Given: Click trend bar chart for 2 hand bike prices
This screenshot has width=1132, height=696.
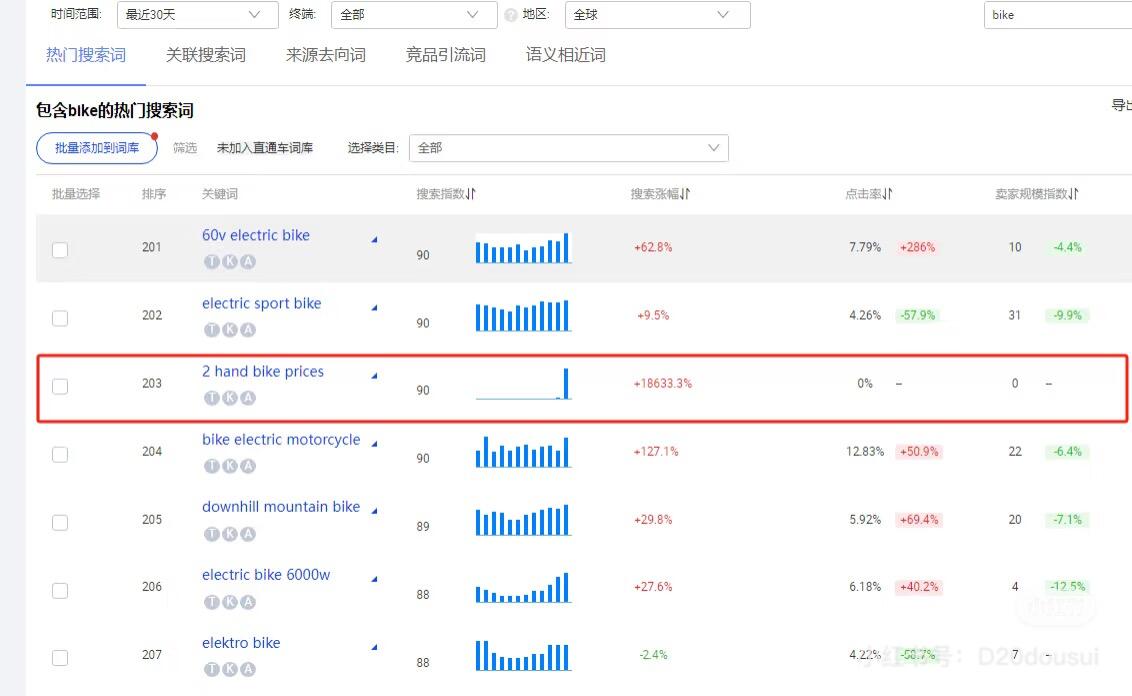Looking at the screenshot, I should [x=523, y=383].
